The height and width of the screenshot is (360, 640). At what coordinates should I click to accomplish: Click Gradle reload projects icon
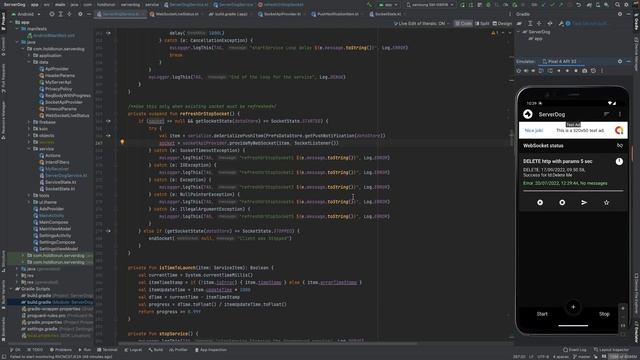click(519, 23)
